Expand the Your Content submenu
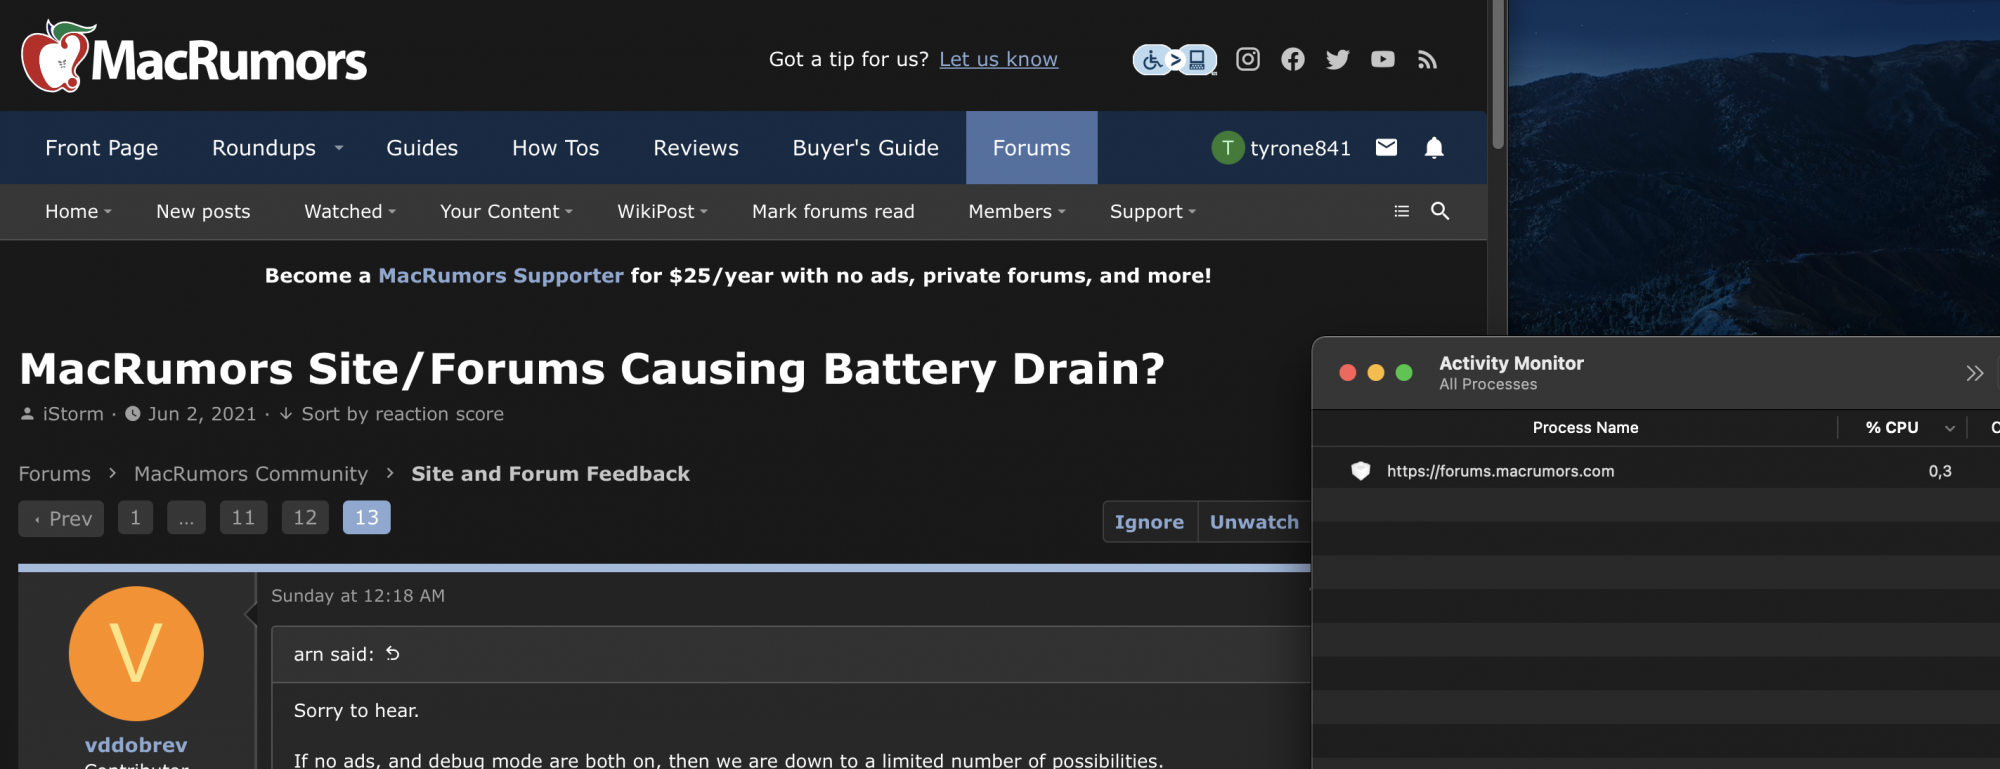Screen dimensions: 2000x769 coord(569,212)
